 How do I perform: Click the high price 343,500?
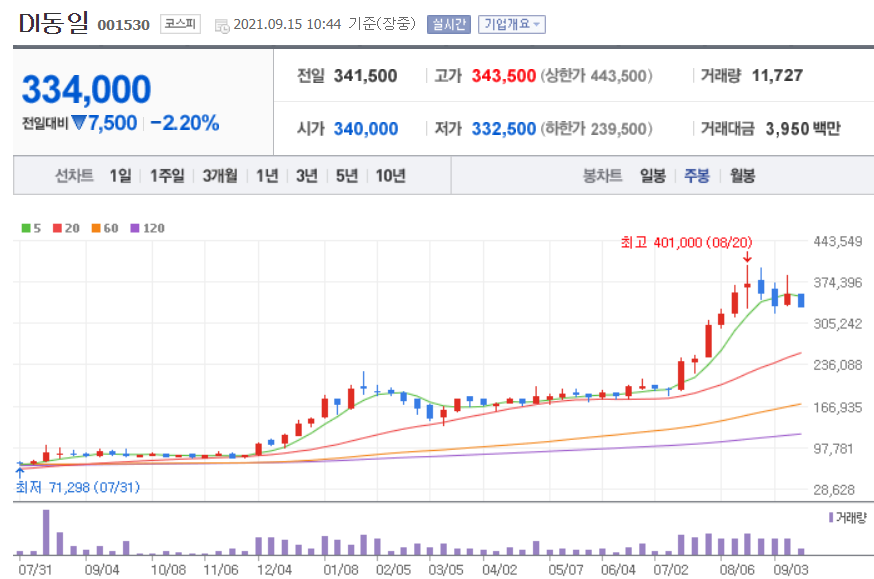pyautogui.click(x=503, y=76)
